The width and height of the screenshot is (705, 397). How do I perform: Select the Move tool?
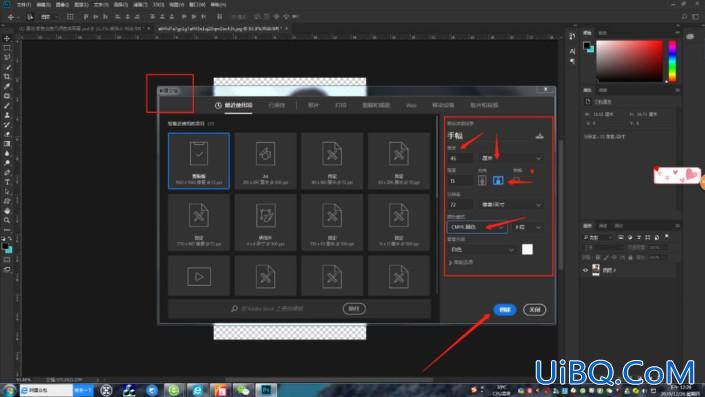(x=7, y=39)
